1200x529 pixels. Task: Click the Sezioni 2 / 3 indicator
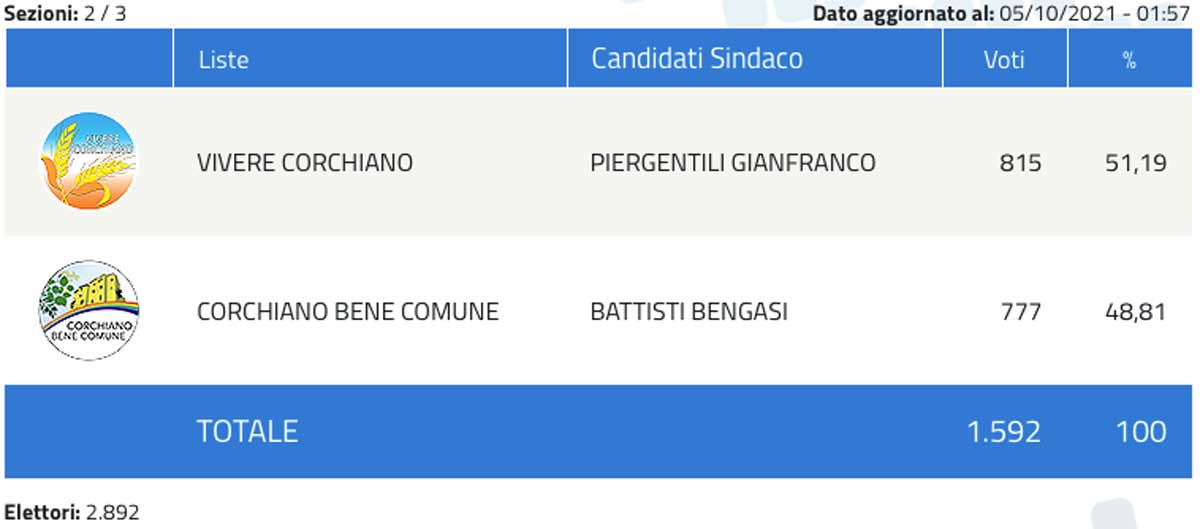[x=66, y=13]
